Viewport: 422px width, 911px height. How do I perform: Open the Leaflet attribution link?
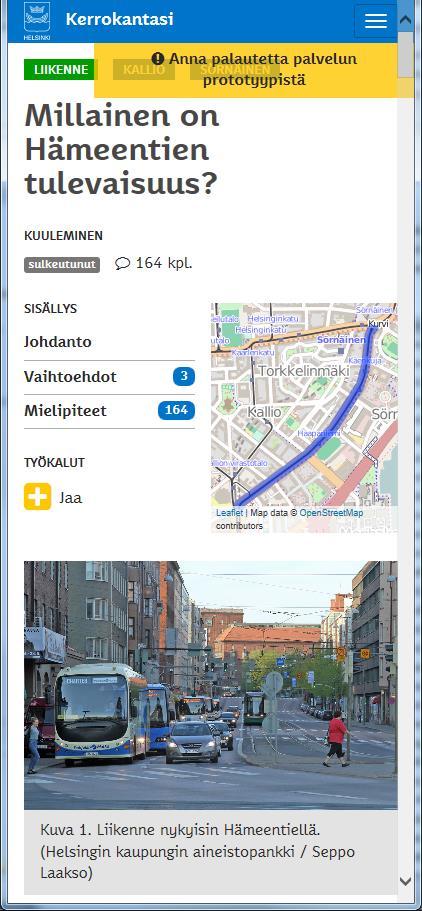coord(230,513)
